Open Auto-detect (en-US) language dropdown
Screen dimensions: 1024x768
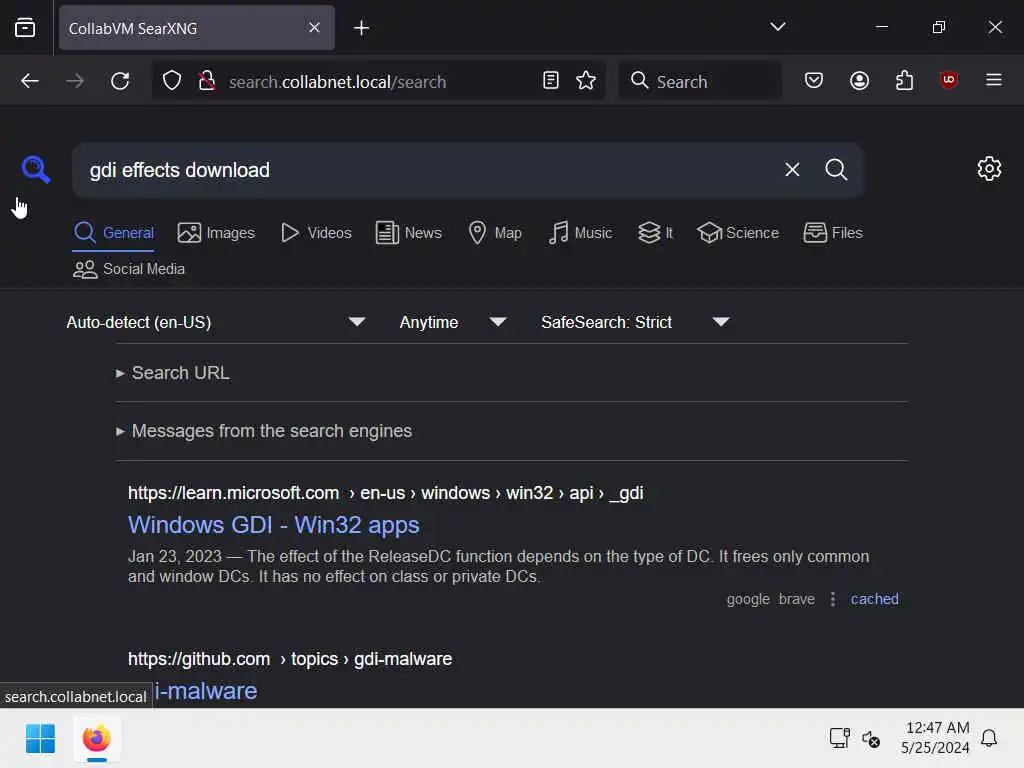coord(216,322)
